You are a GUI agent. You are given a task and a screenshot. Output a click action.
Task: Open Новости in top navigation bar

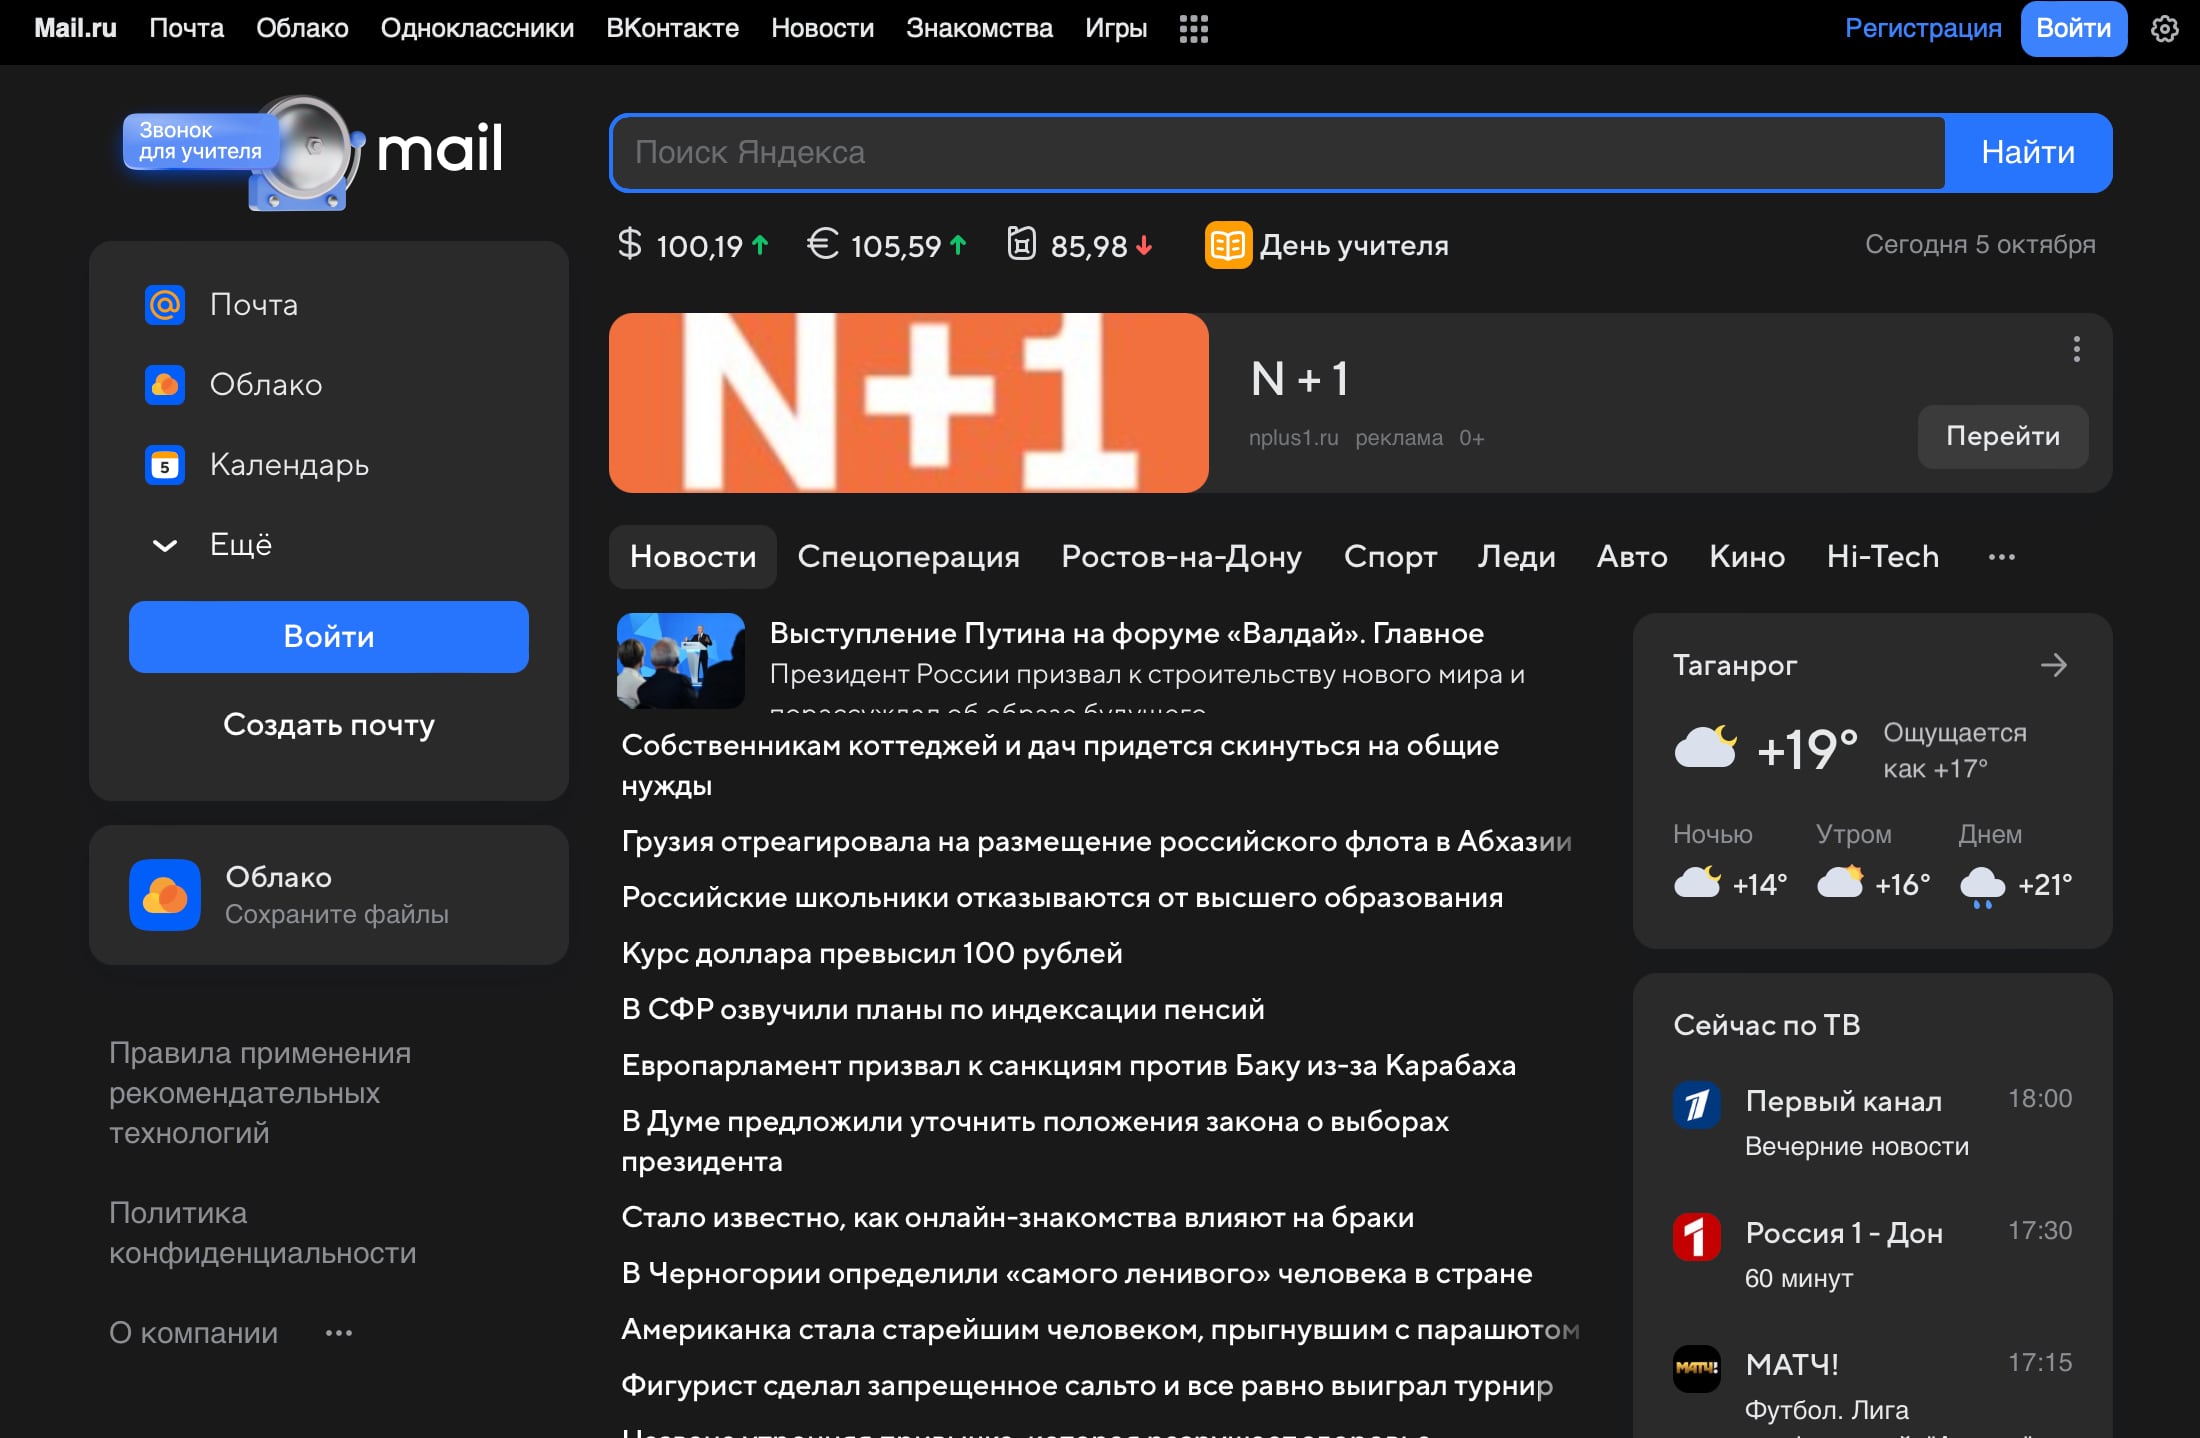point(822,28)
